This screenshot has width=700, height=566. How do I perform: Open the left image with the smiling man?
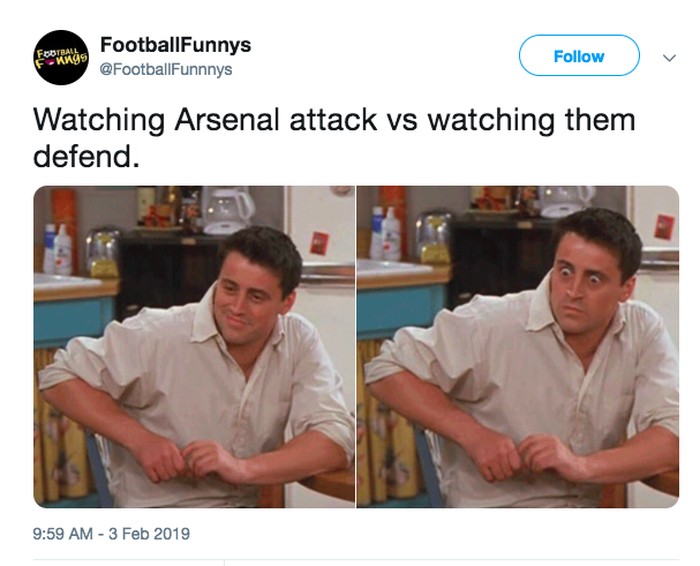point(194,347)
